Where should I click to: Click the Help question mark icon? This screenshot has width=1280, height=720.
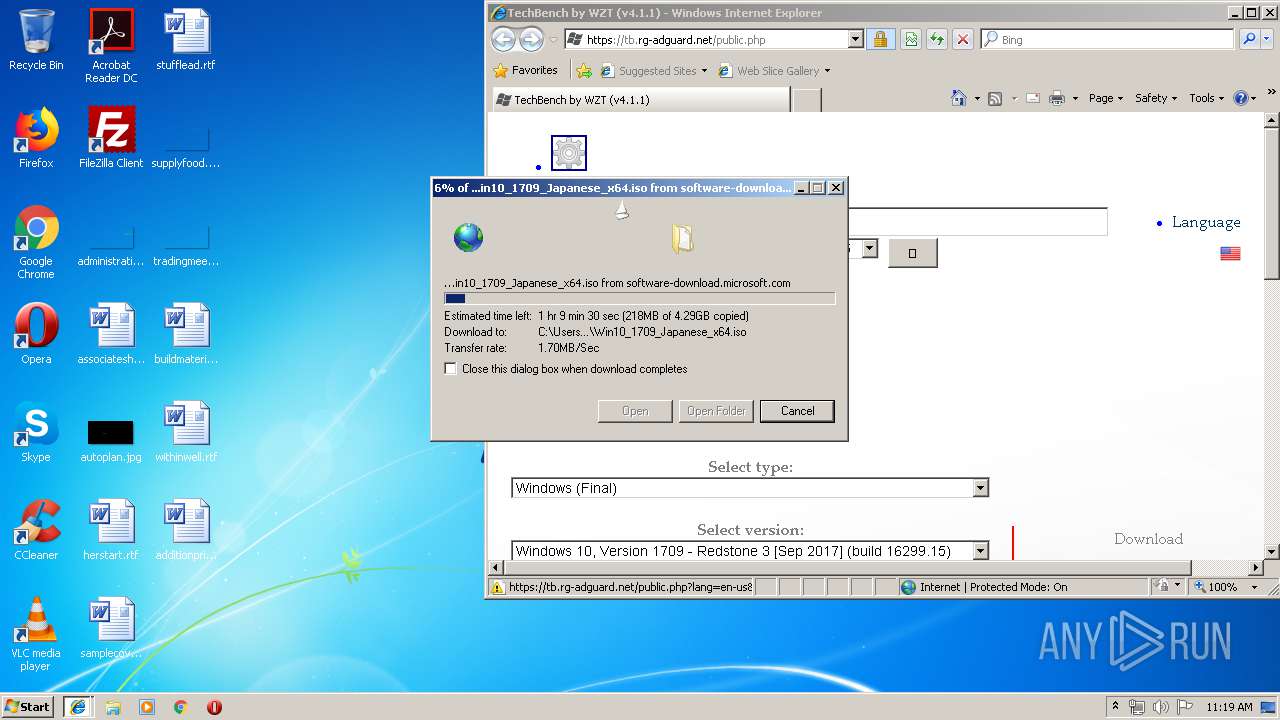[1241, 98]
